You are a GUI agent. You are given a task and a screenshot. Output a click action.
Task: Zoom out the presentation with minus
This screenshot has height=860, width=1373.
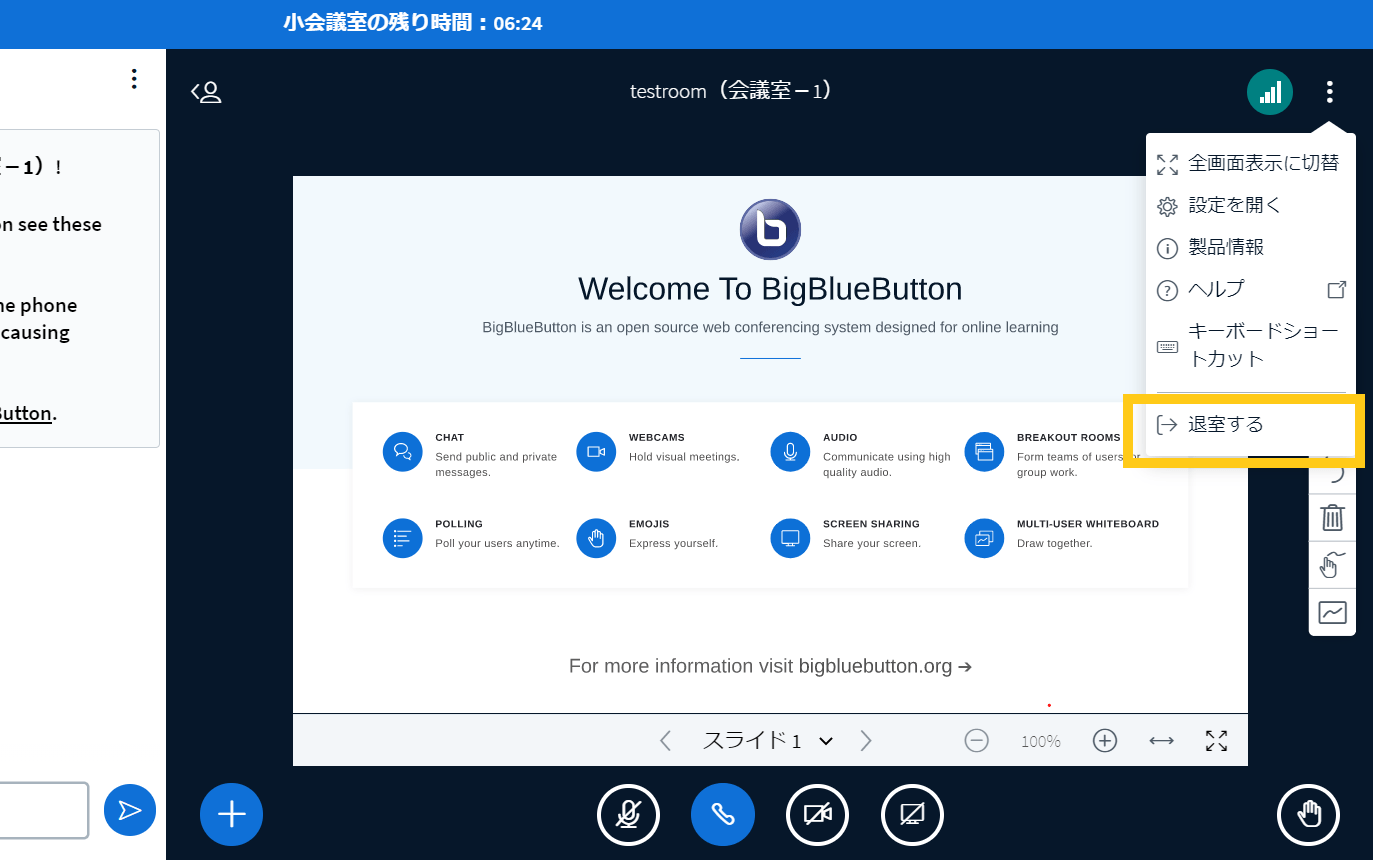pos(977,741)
